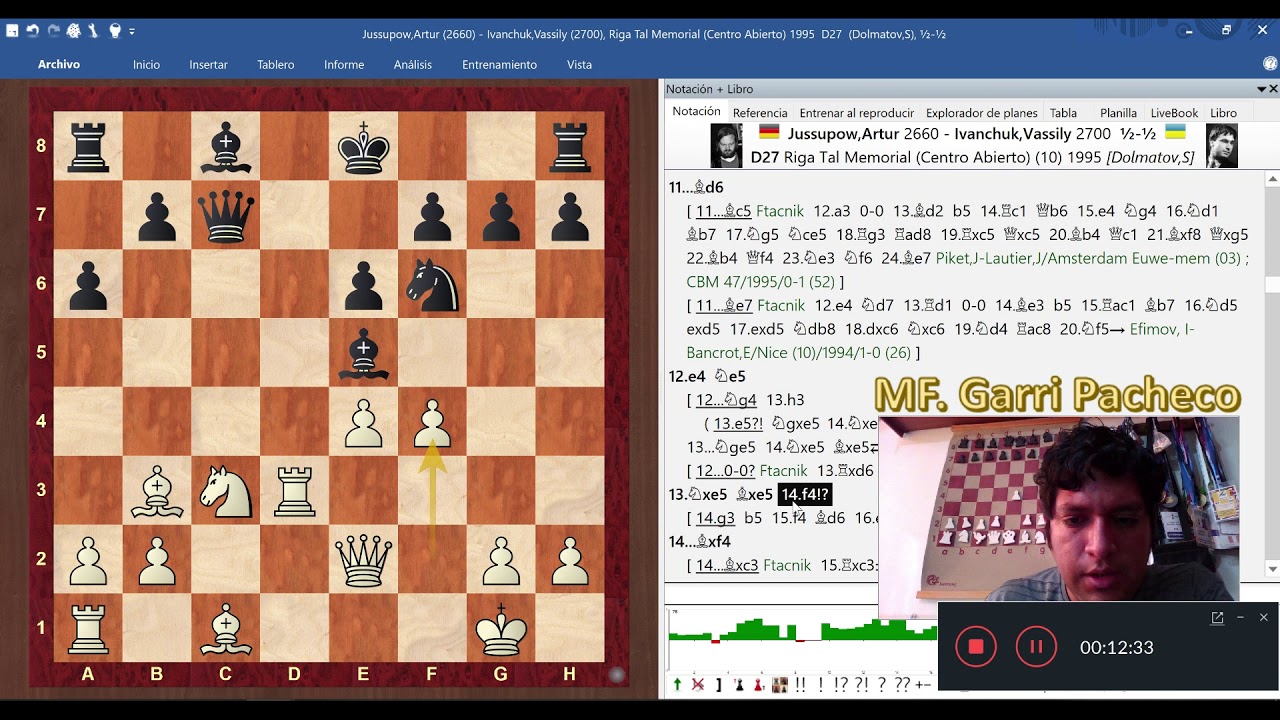This screenshot has width=1280, height=720.
Task: Switch to the Libro tab
Action: click(1223, 113)
